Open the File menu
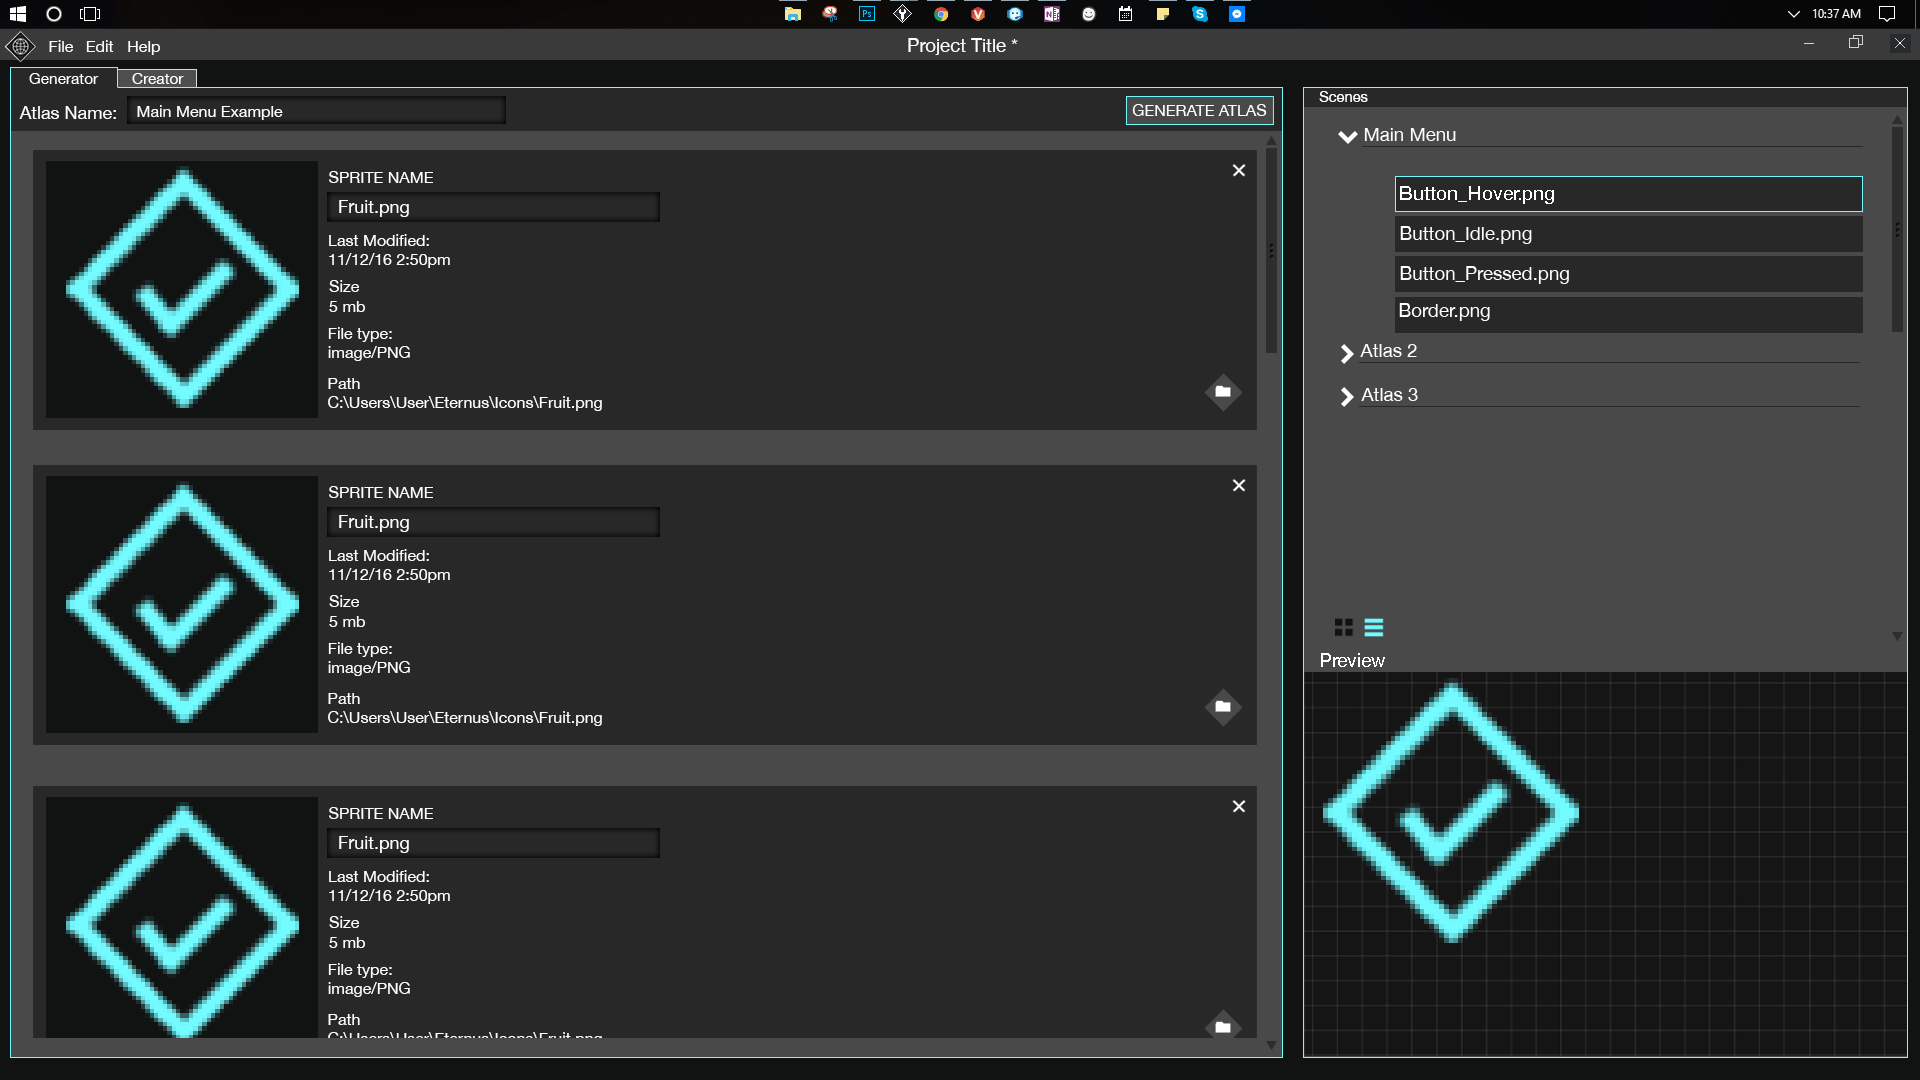 coord(60,46)
